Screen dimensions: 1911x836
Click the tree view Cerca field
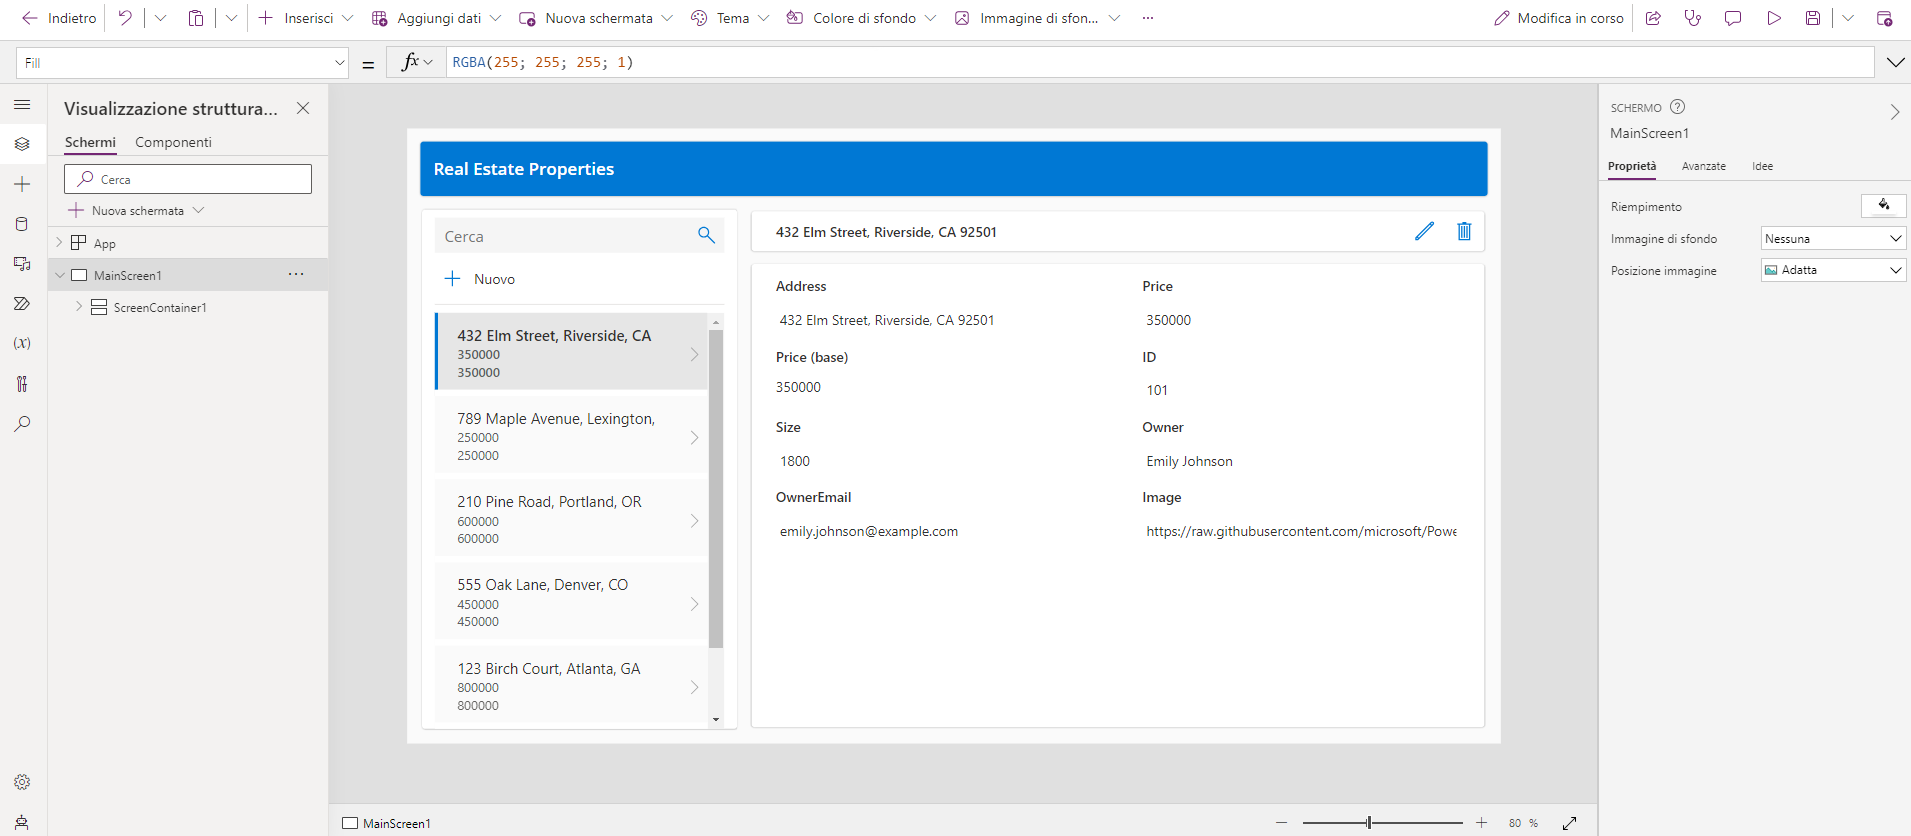point(188,179)
